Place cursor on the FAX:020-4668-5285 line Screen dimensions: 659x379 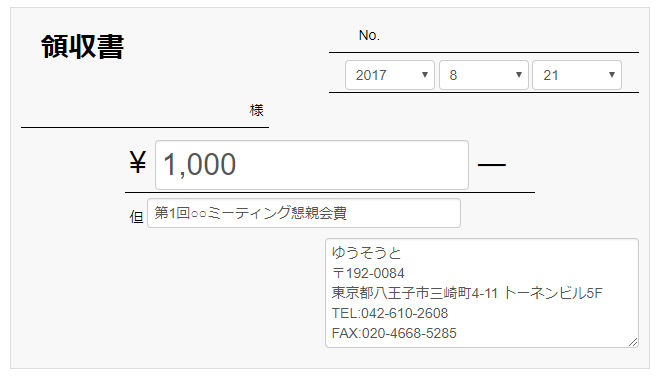coord(394,333)
